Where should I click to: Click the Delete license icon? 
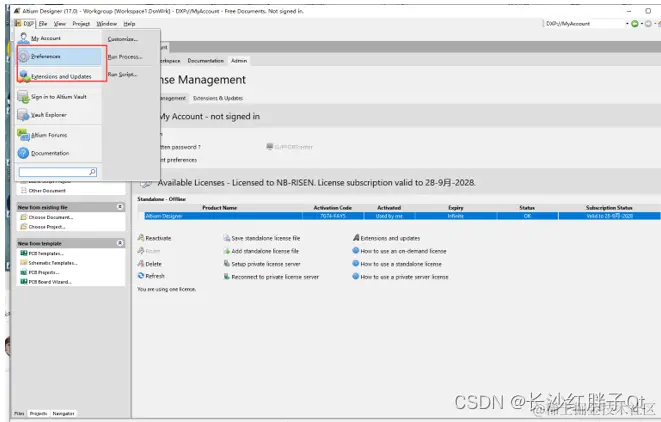tap(141, 263)
